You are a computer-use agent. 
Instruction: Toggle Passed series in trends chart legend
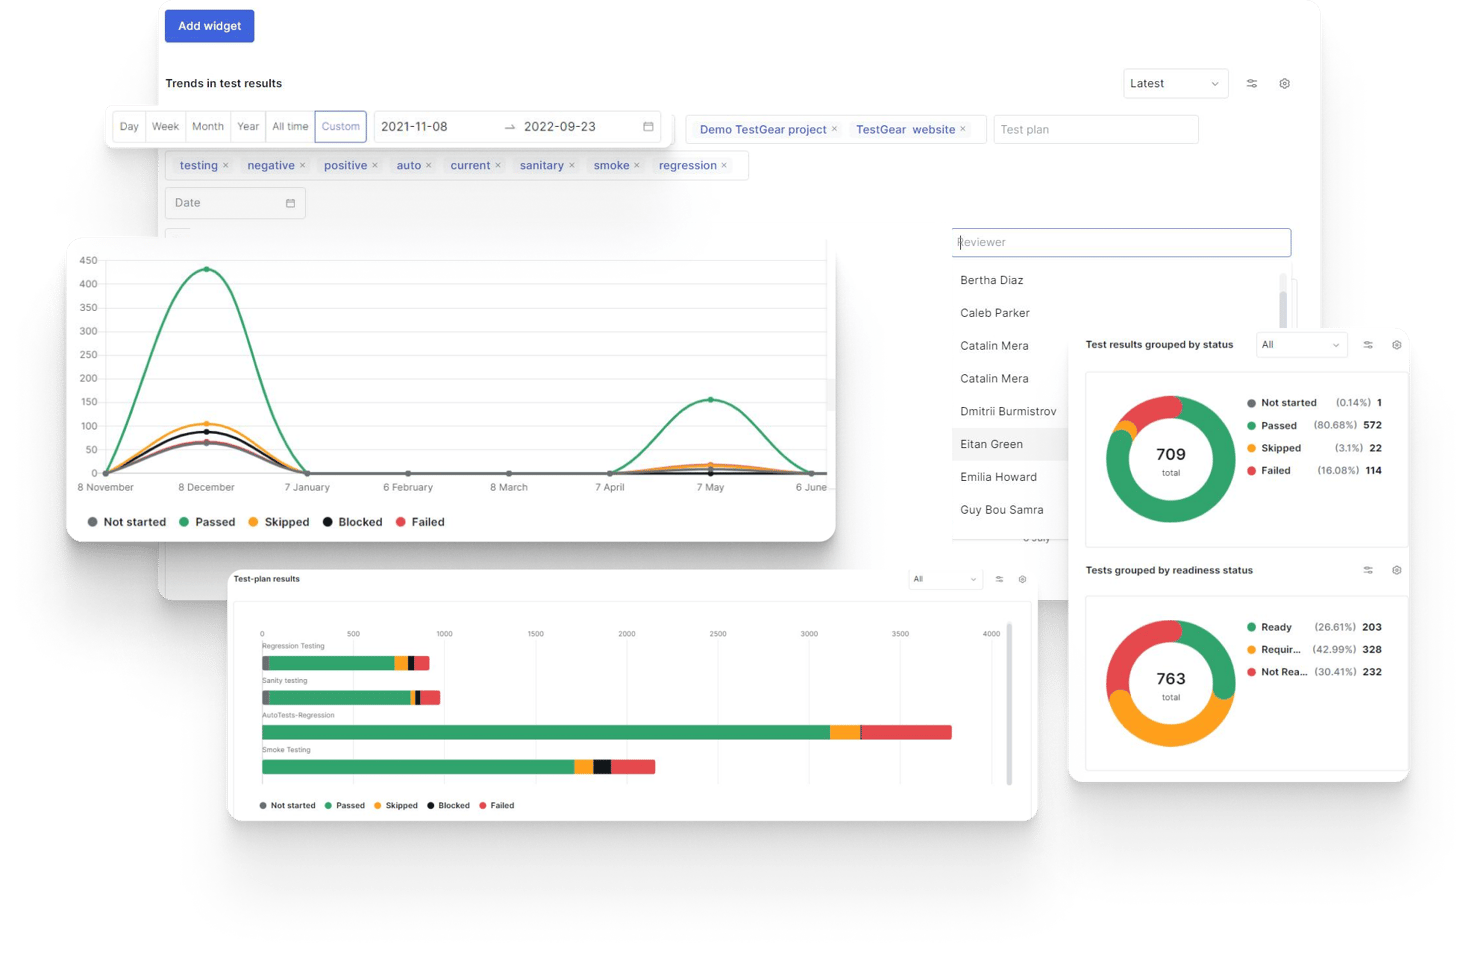point(207,522)
